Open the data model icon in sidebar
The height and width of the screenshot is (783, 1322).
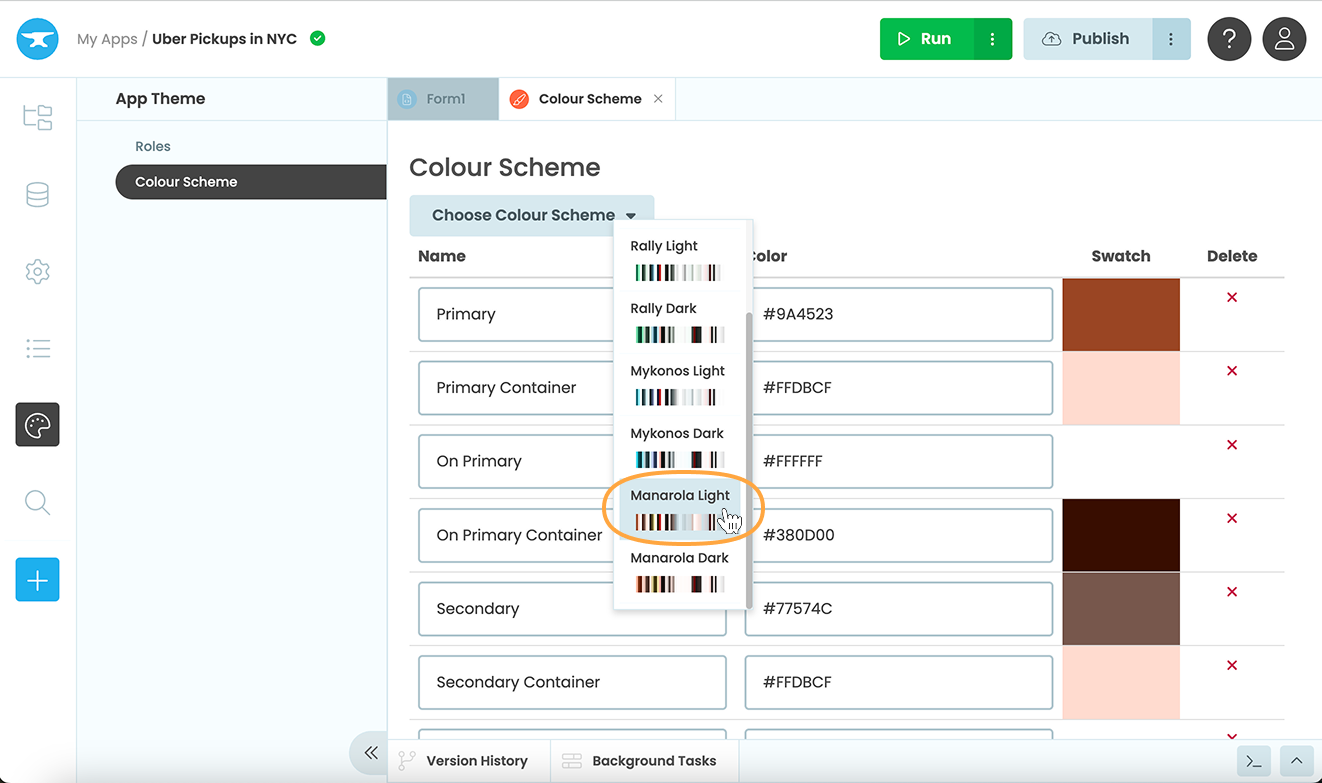click(x=37, y=194)
